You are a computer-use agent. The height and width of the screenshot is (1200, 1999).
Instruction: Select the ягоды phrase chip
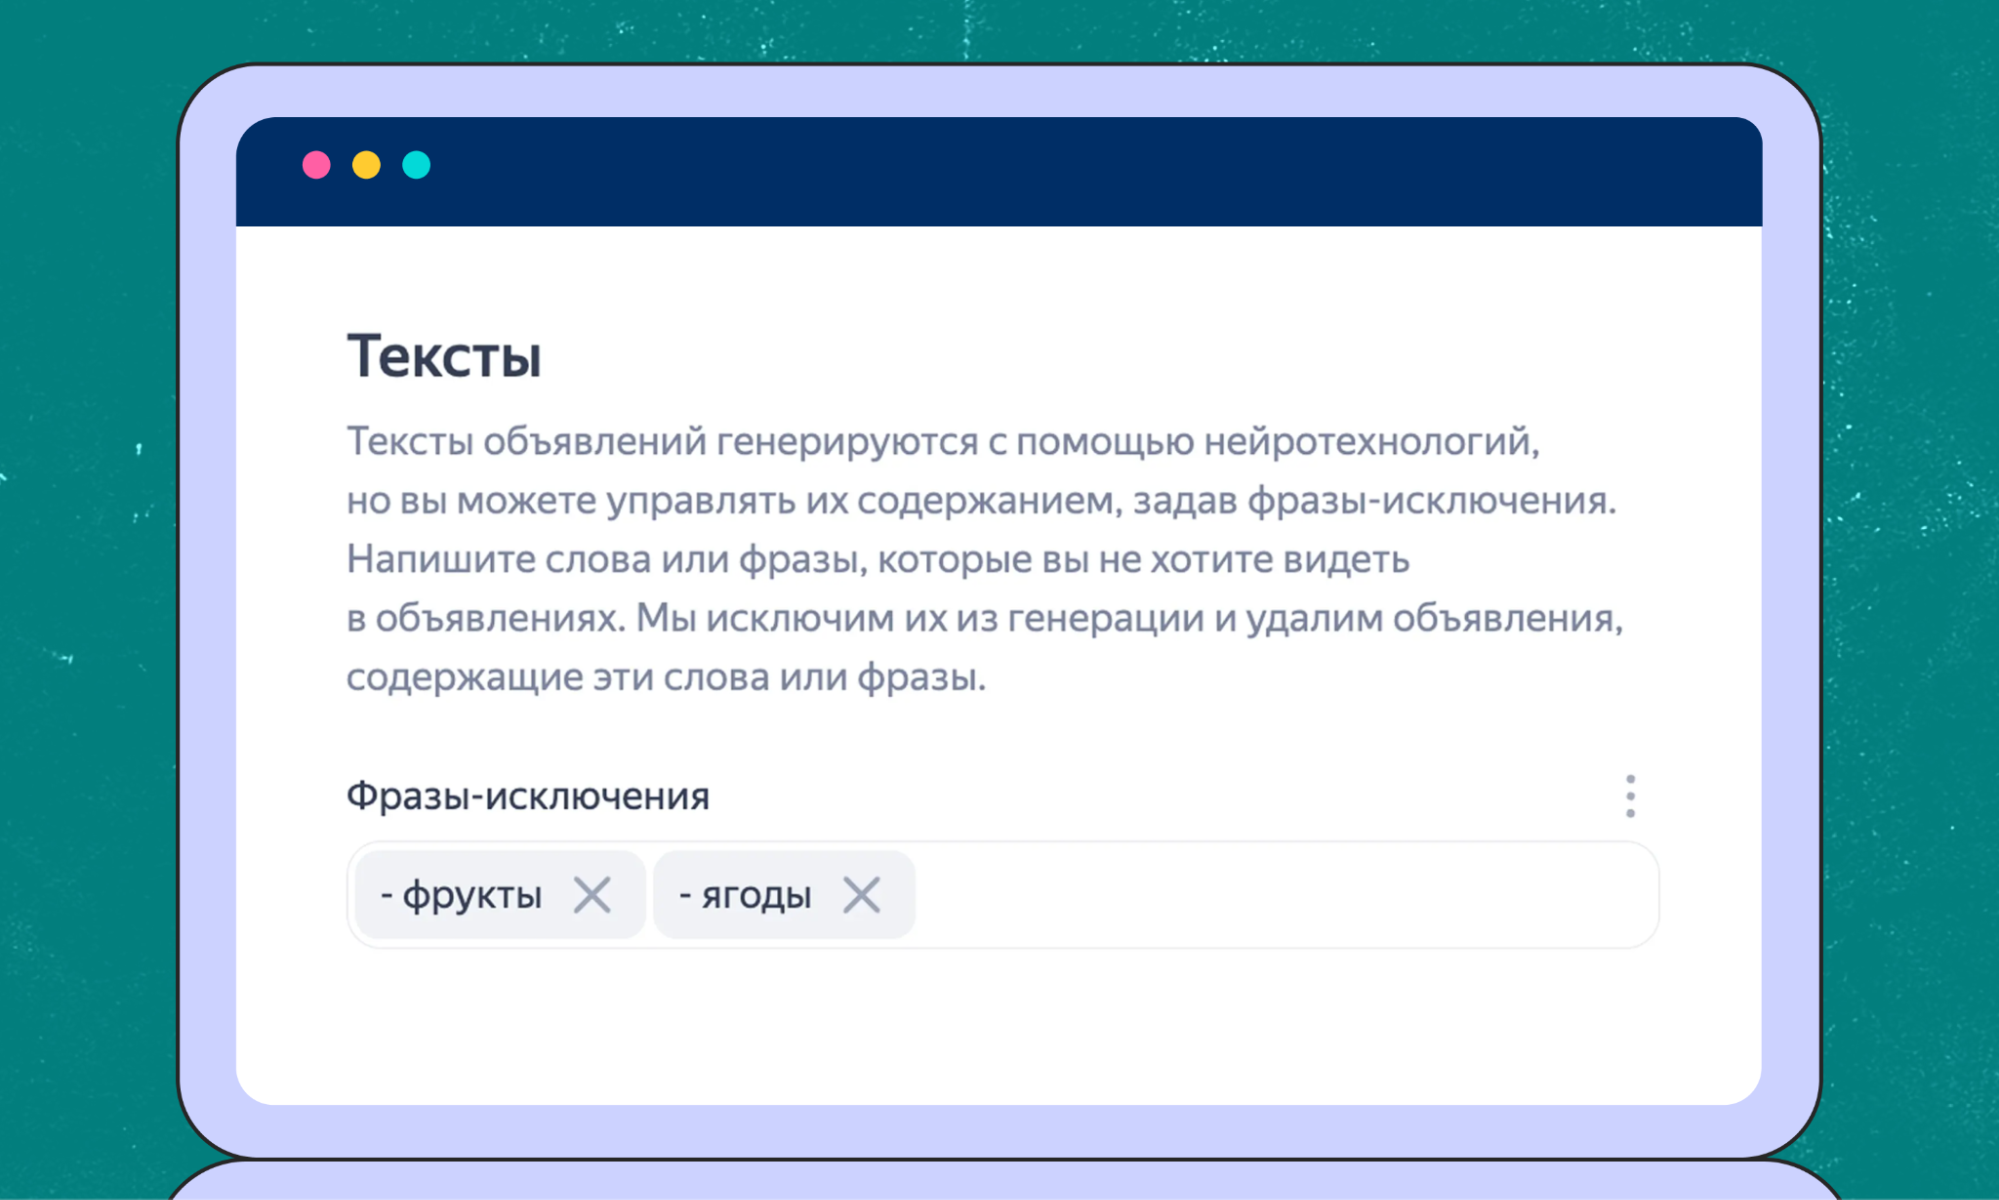(x=745, y=895)
